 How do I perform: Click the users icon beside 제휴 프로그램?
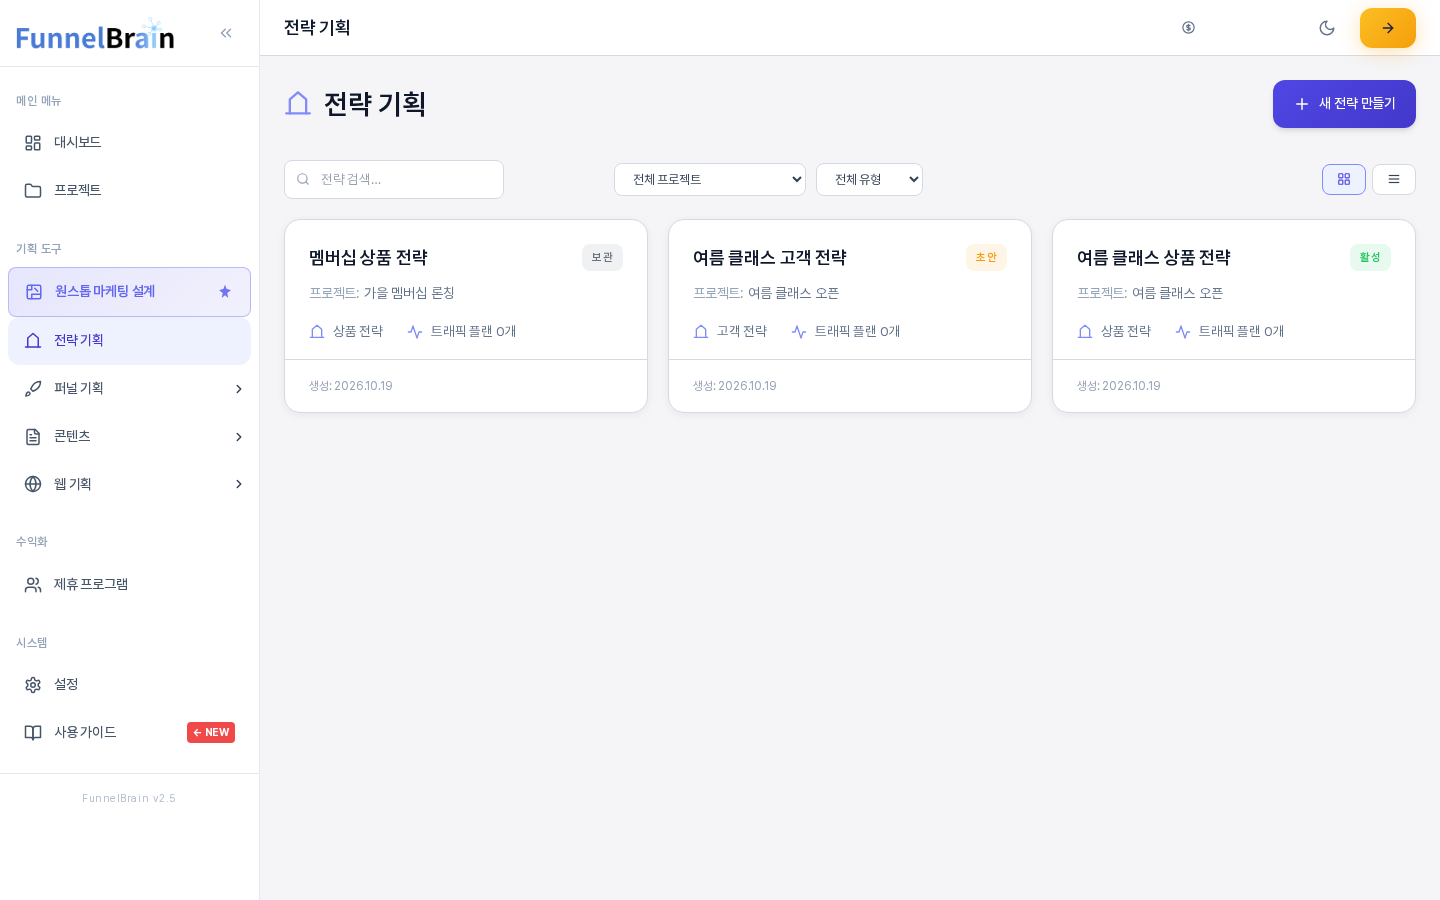pyautogui.click(x=33, y=585)
